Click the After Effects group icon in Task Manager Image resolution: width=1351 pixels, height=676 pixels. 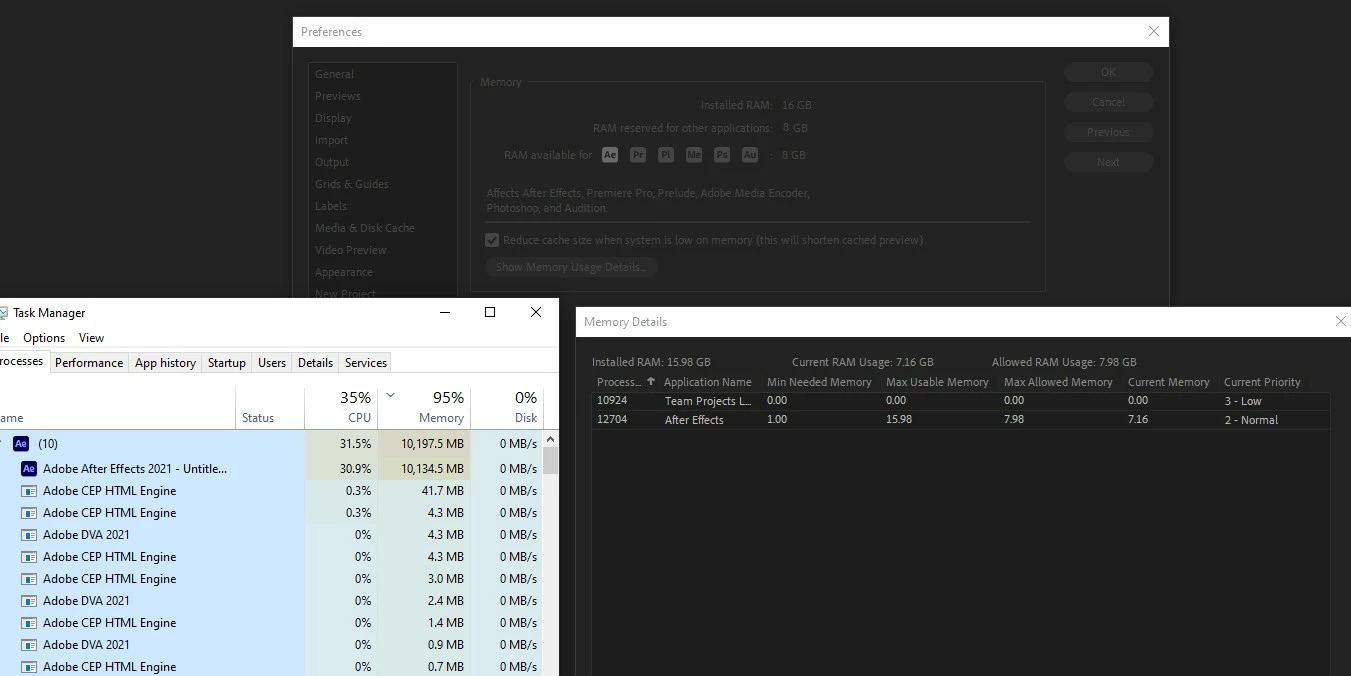pos(21,444)
